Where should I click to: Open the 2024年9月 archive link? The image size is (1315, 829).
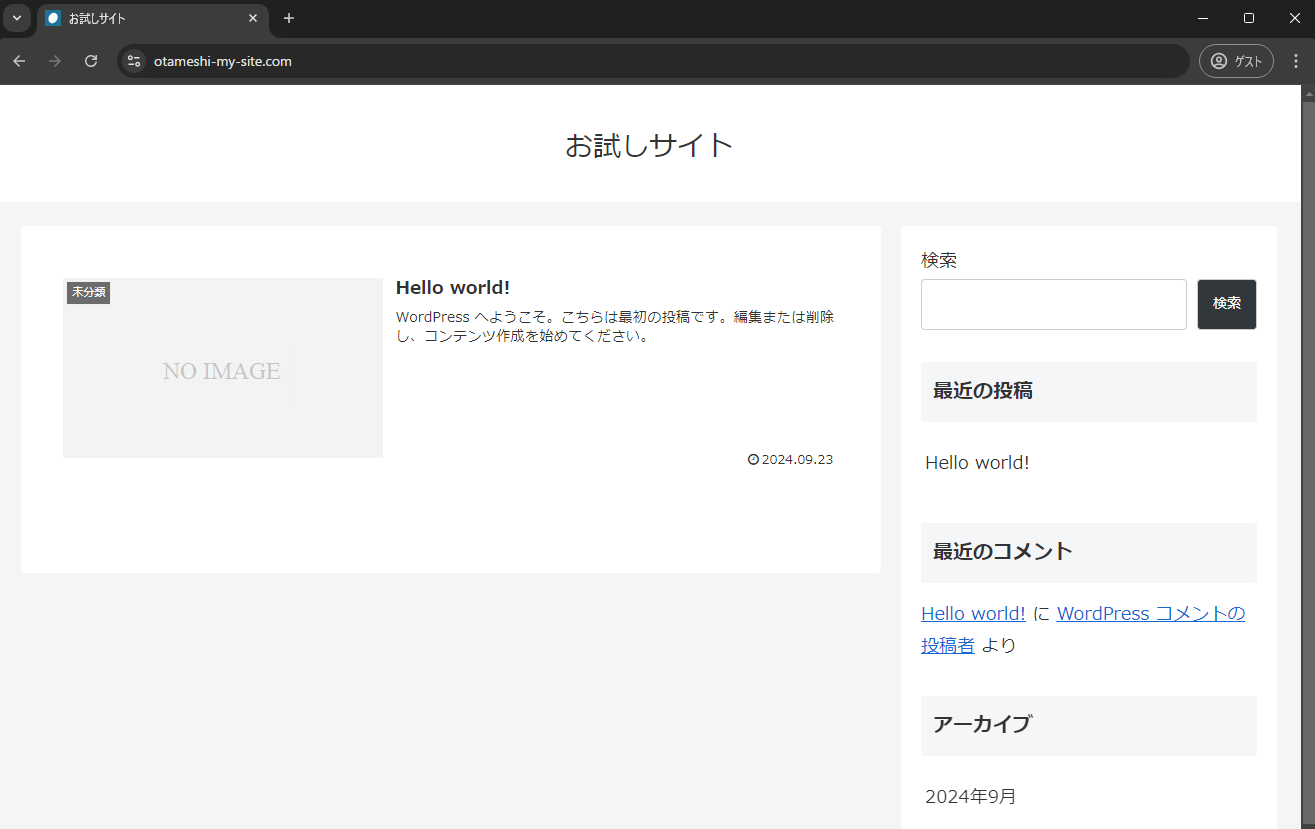[970, 796]
